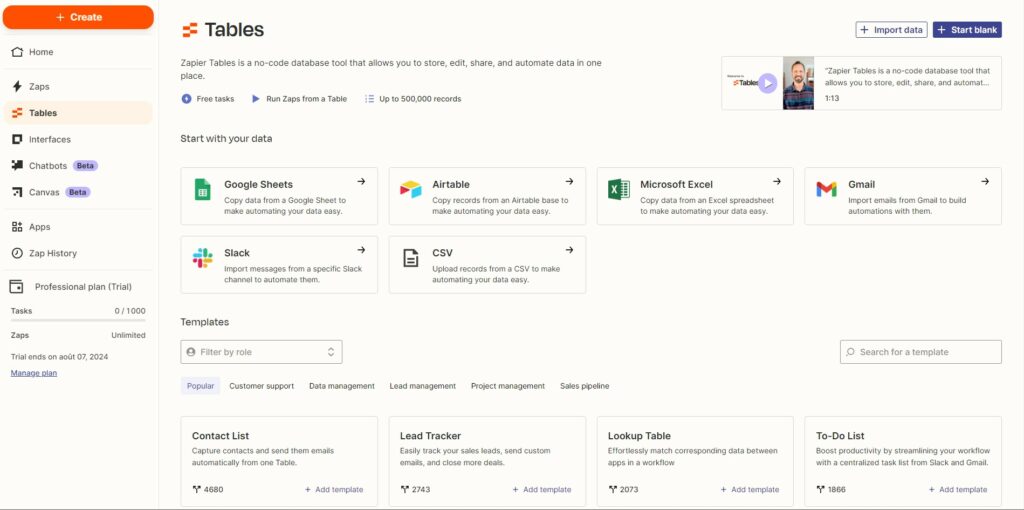This screenshot has height=510, width=1024.
Task: Open the Chatbots icon in sidebar
Action: click(17, 166)
